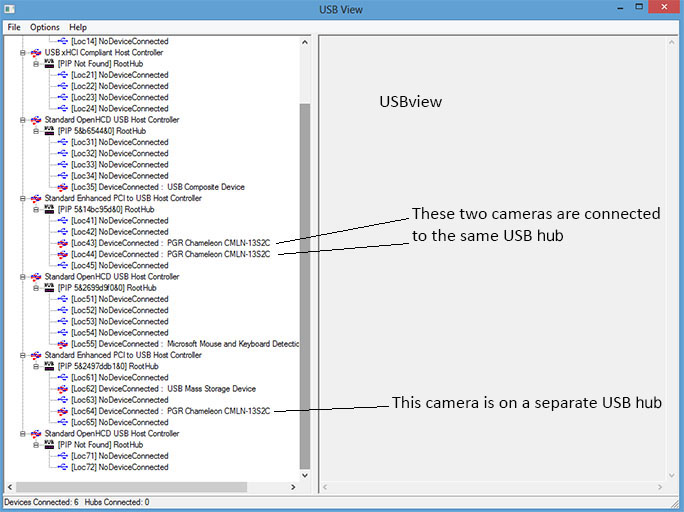Image resolution: width=684 pixels, height=512 pixels.
Task: Click the USB icon beside Loc62 Mass Storage
Action: point(63,389)
